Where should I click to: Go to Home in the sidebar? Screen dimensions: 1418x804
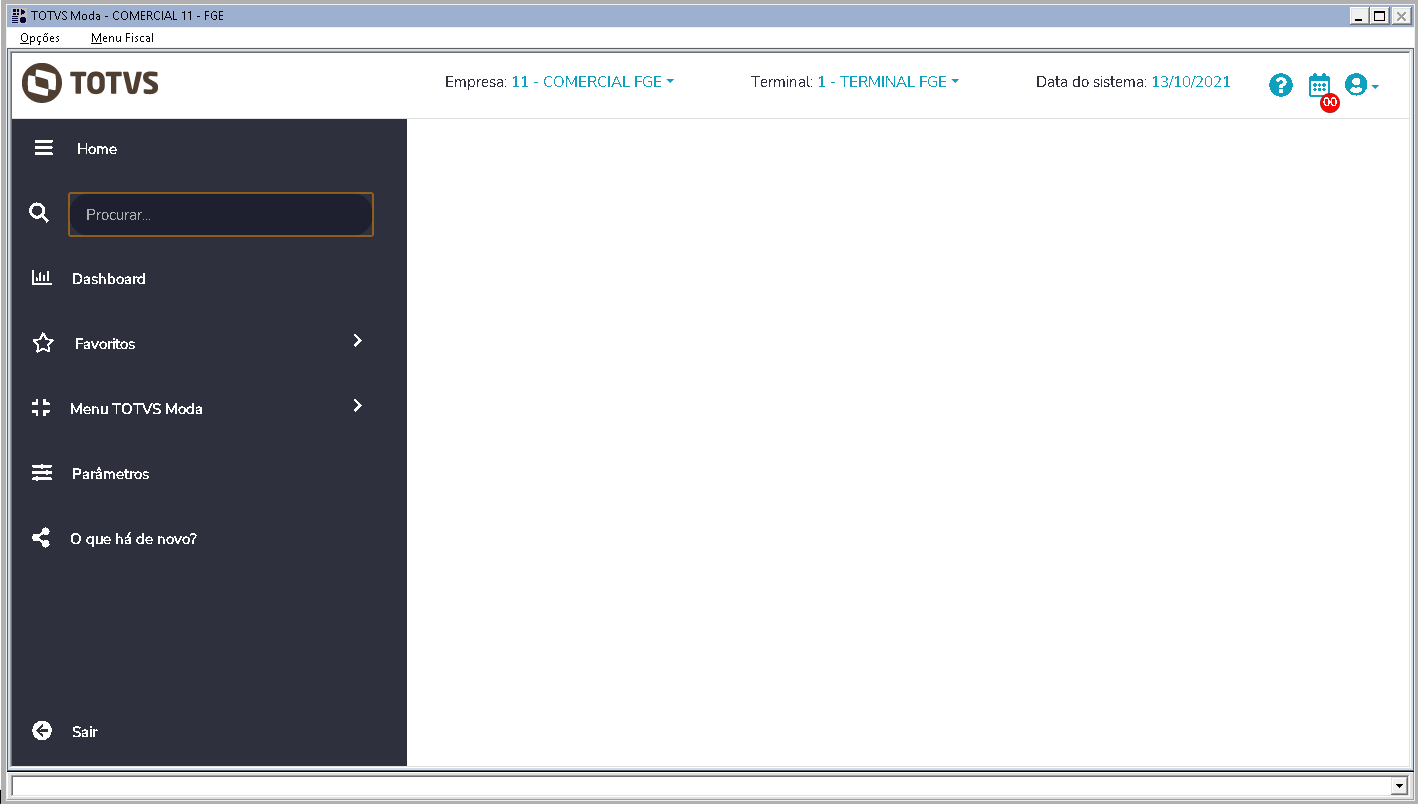(x=97, y=149)
